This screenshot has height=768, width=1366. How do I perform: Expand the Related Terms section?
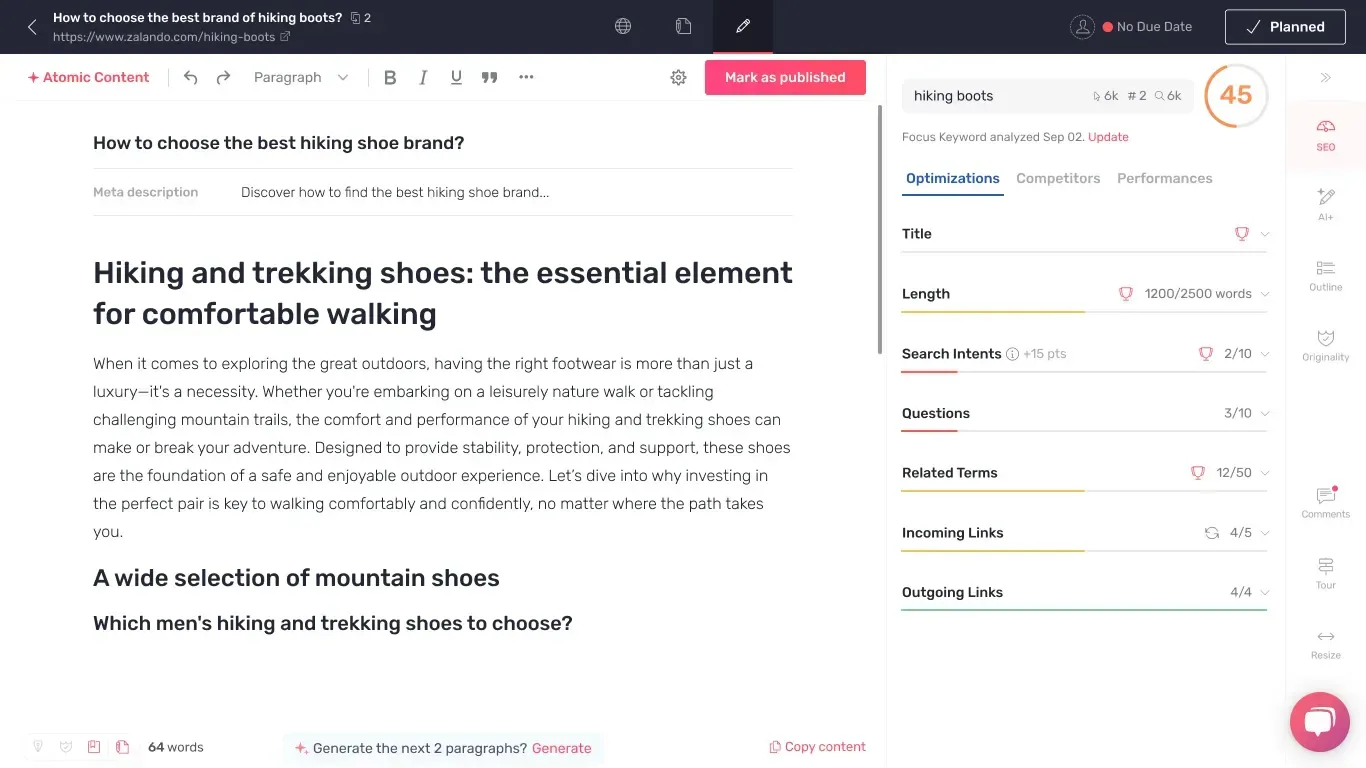pos(1084,473)
